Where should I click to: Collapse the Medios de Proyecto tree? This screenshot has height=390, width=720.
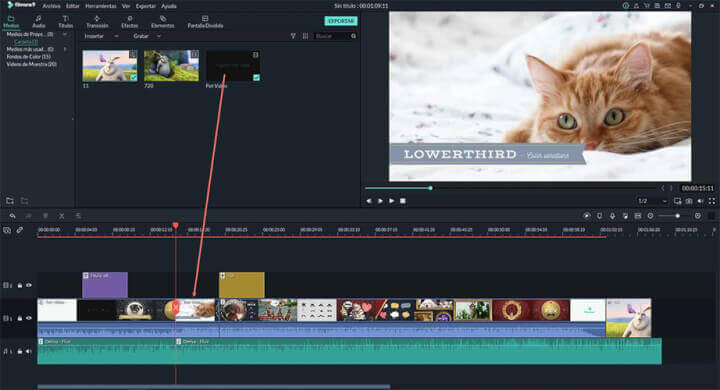point(65,34)
